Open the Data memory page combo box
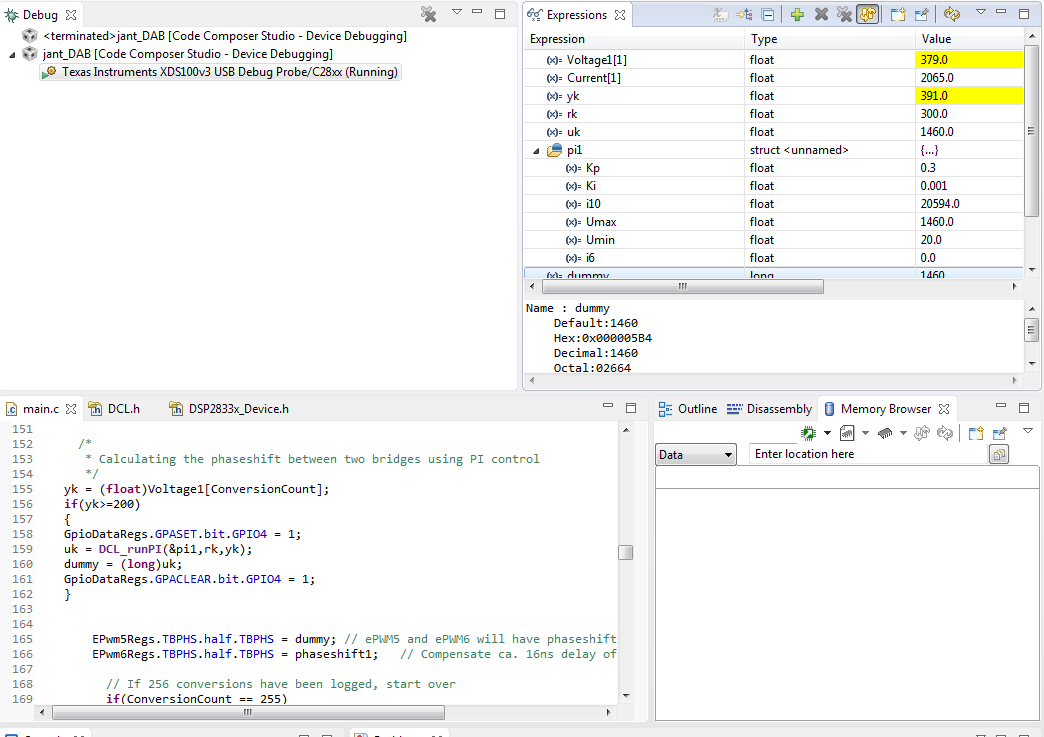1044x737 pixels. pyautogui.click(x=696, y=455)
